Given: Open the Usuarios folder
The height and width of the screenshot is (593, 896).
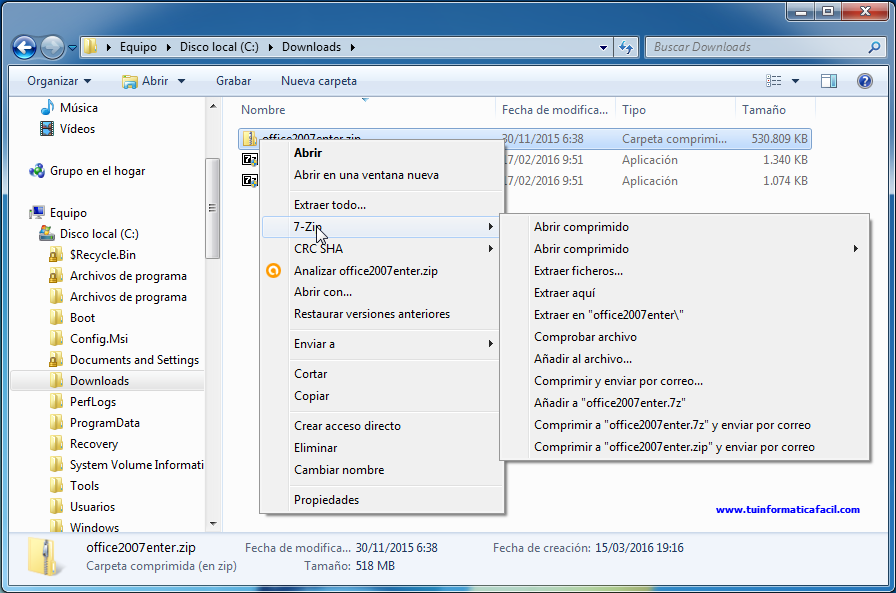Looking at the screenshot, I should click(92, 507).
